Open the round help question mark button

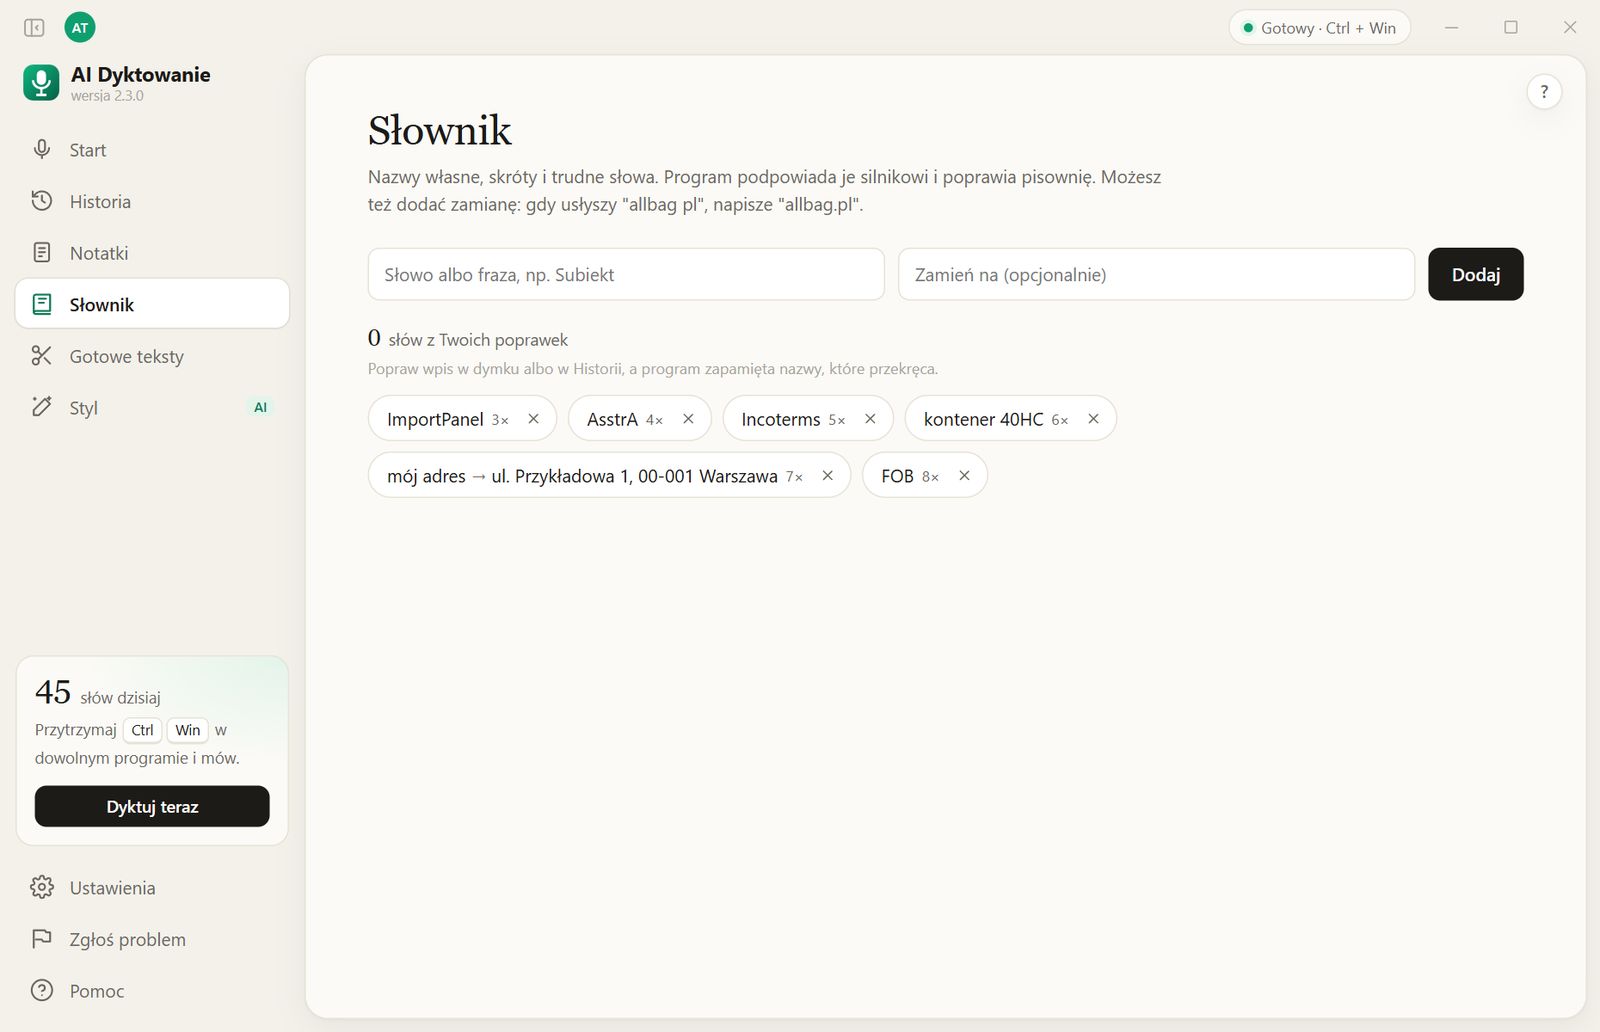click(x=1544, y=92)
